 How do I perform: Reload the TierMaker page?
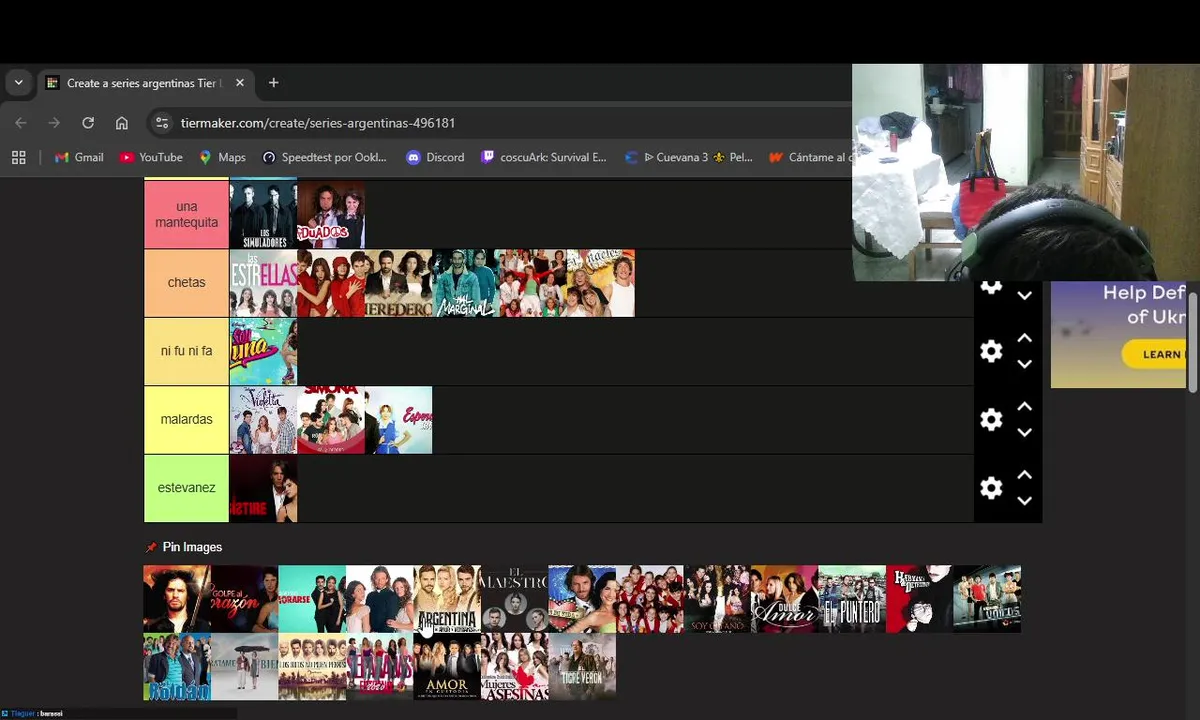[88, 123]
